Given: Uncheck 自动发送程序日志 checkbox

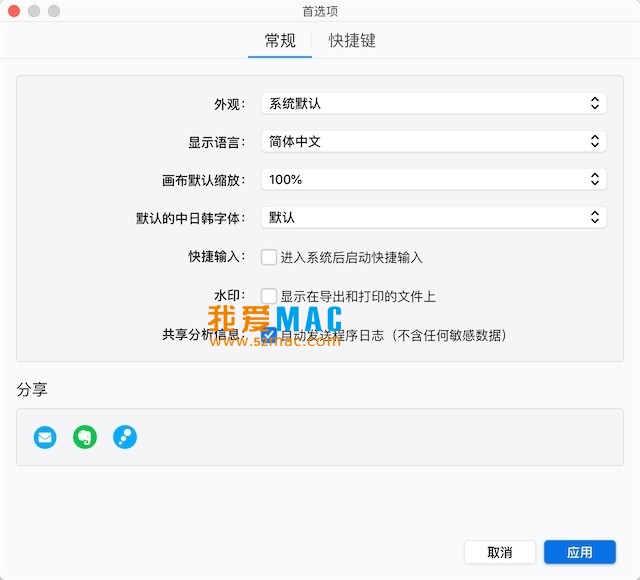Looking at the screenshot, I should pyautogui.click(x=269, y=335).
